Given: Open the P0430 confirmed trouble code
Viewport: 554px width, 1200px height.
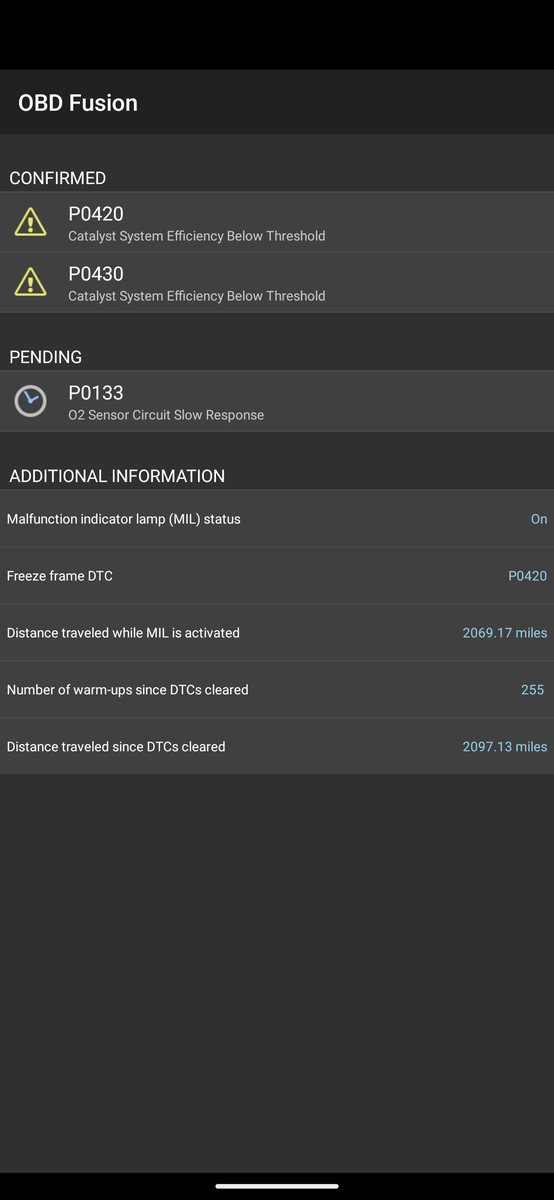Looking at the screenshot, I should [x=277, y=282].
